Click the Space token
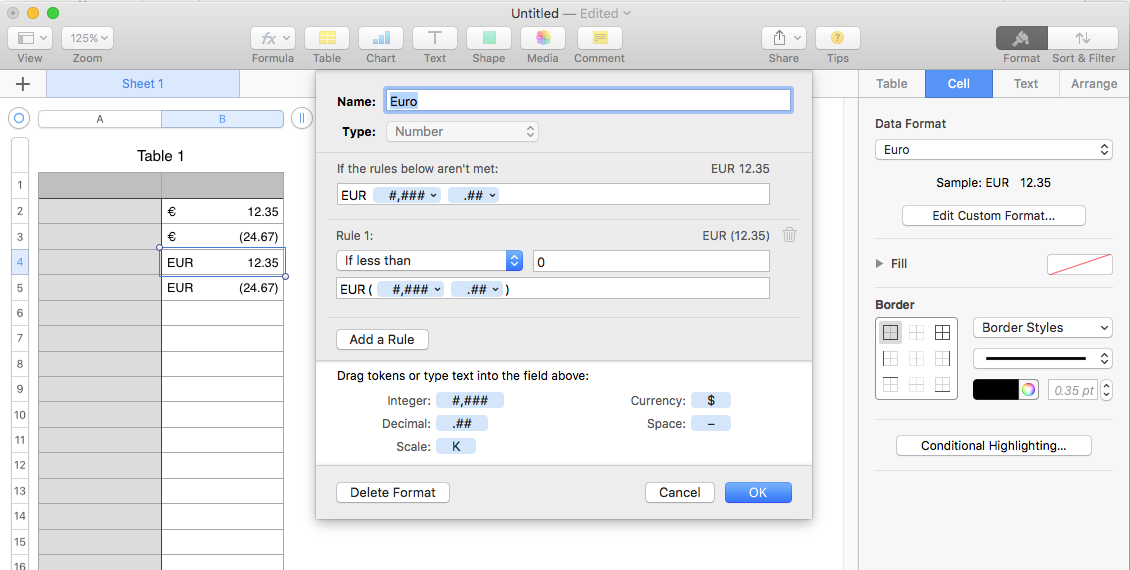1130x570 pixels. pyautogui.click(x=711, y=424)
